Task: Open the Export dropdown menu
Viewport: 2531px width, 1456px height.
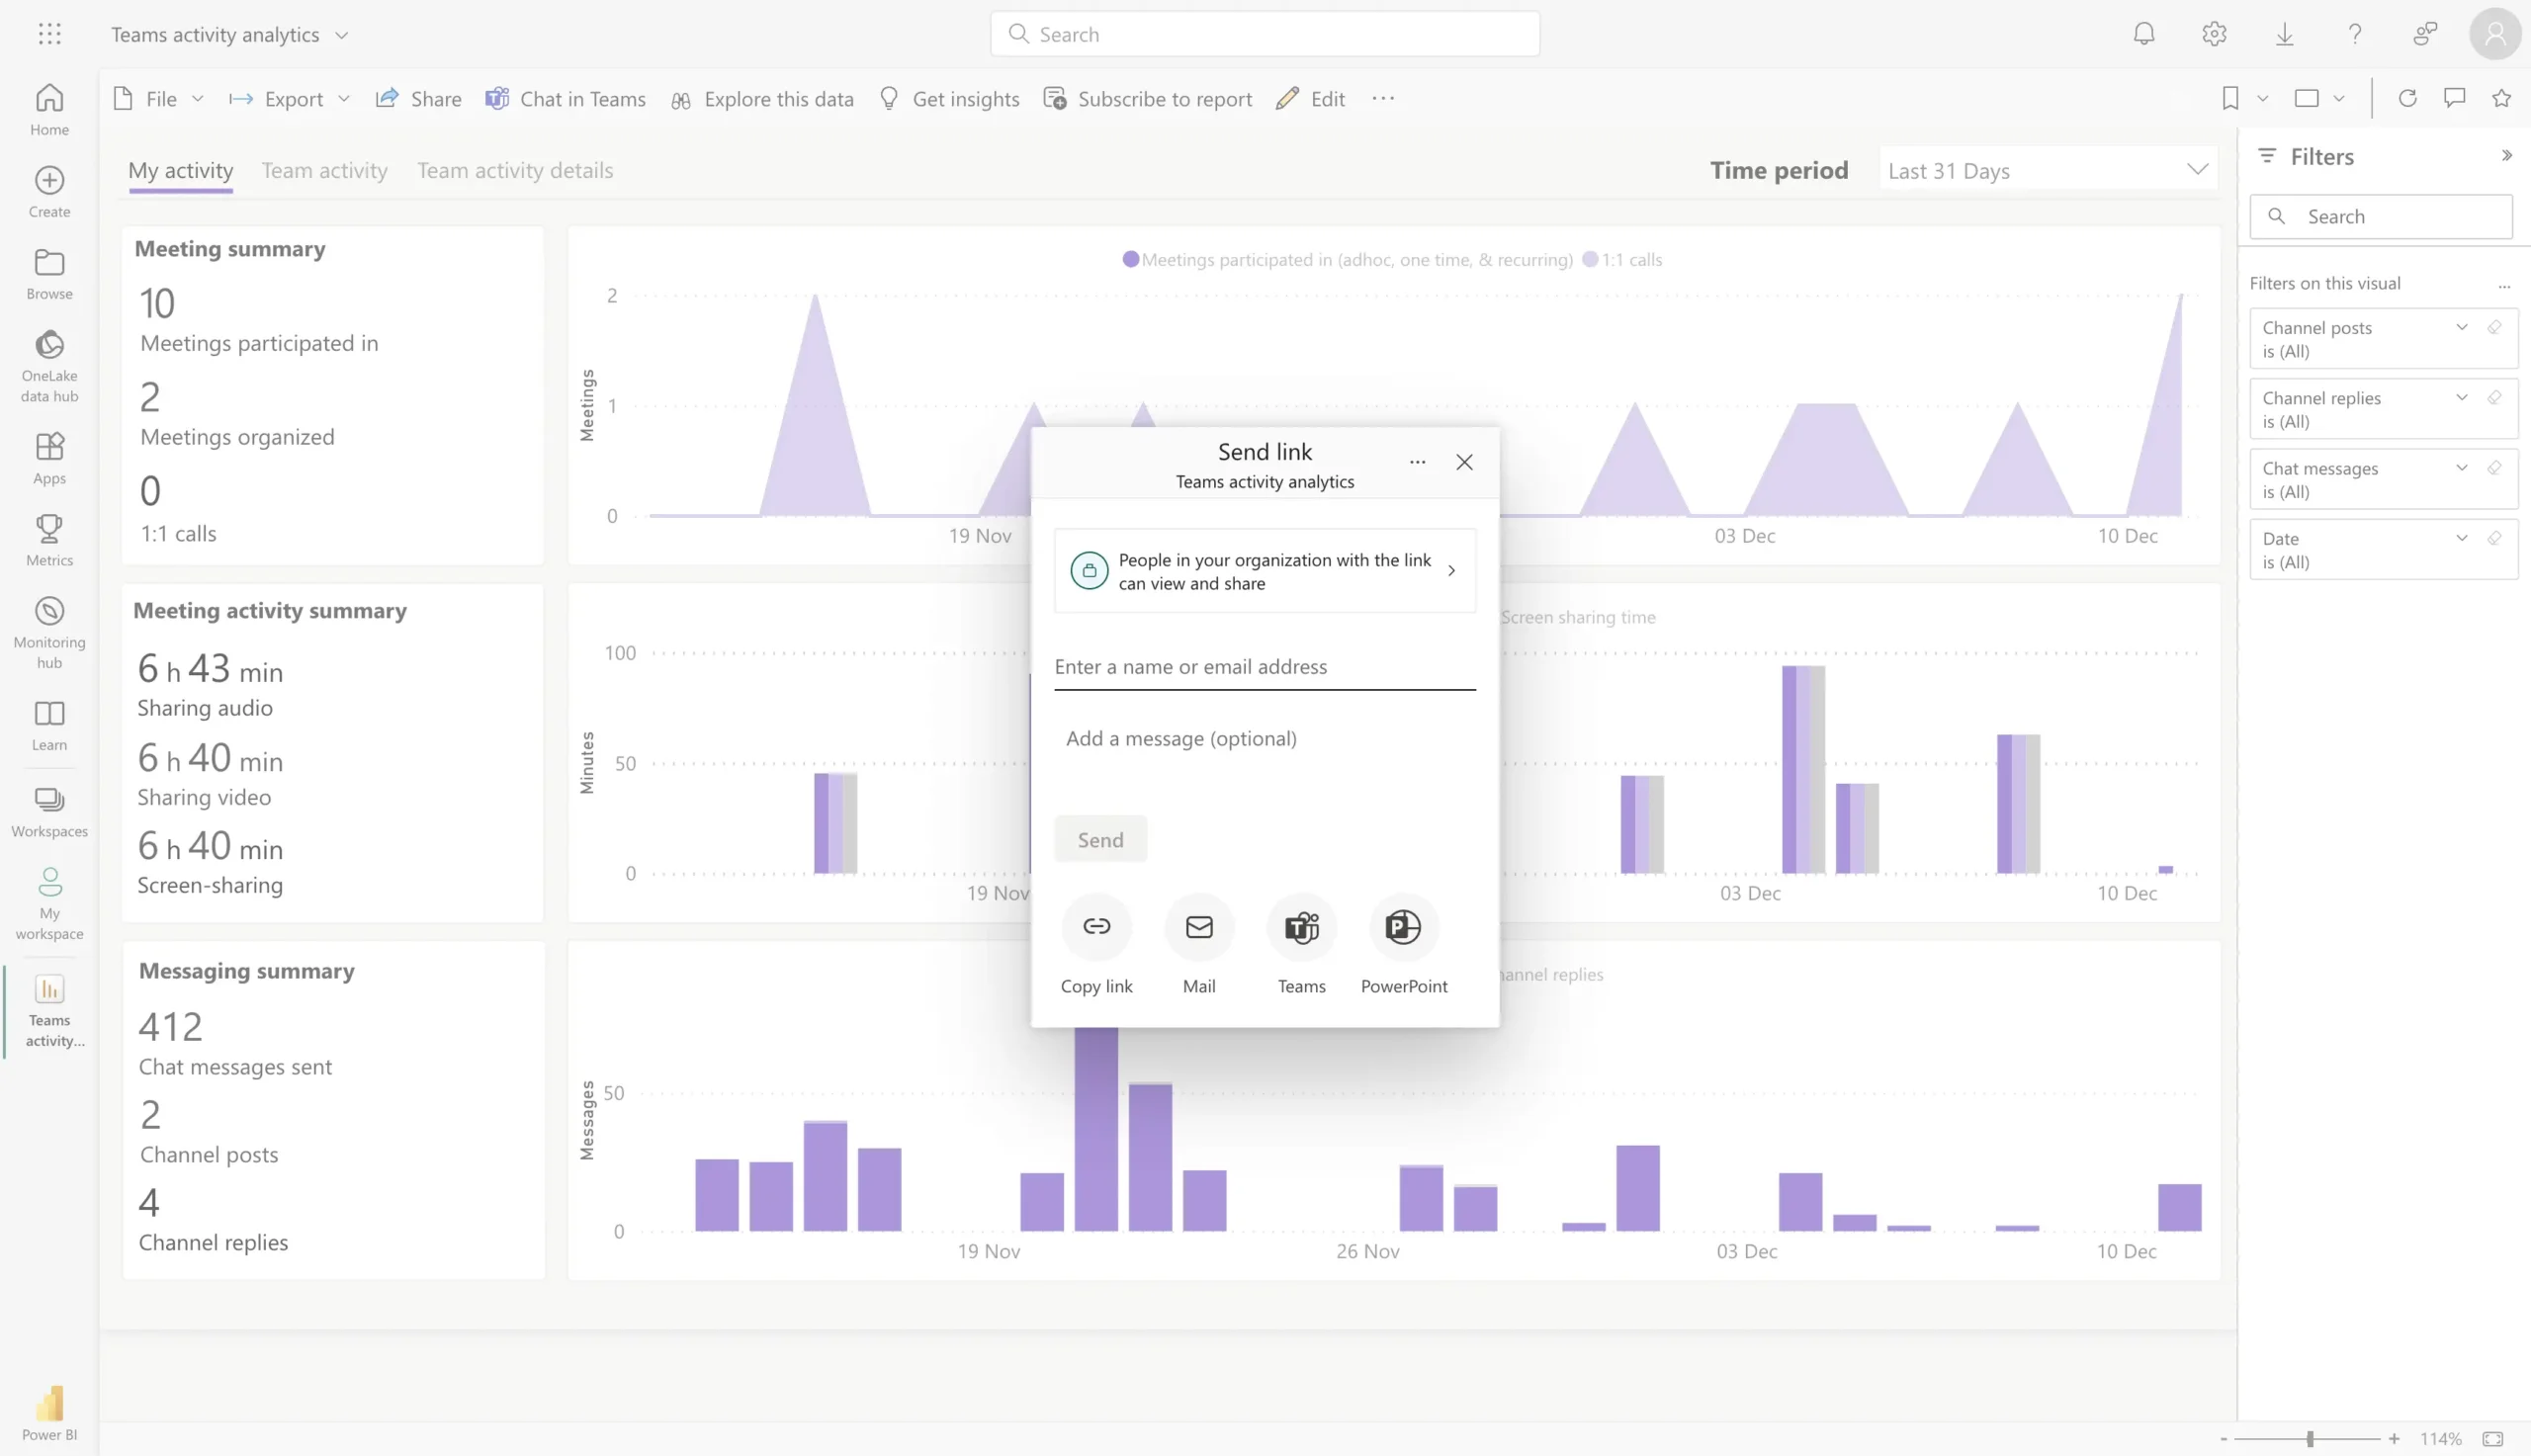Action: [290, 99]
